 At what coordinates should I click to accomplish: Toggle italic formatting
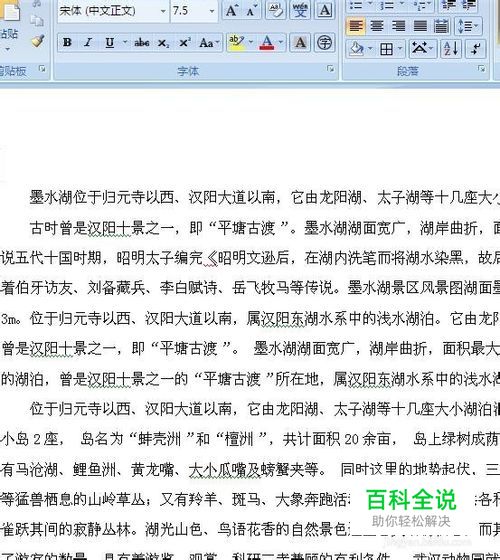pyautogui.click(x=88, y=42)
